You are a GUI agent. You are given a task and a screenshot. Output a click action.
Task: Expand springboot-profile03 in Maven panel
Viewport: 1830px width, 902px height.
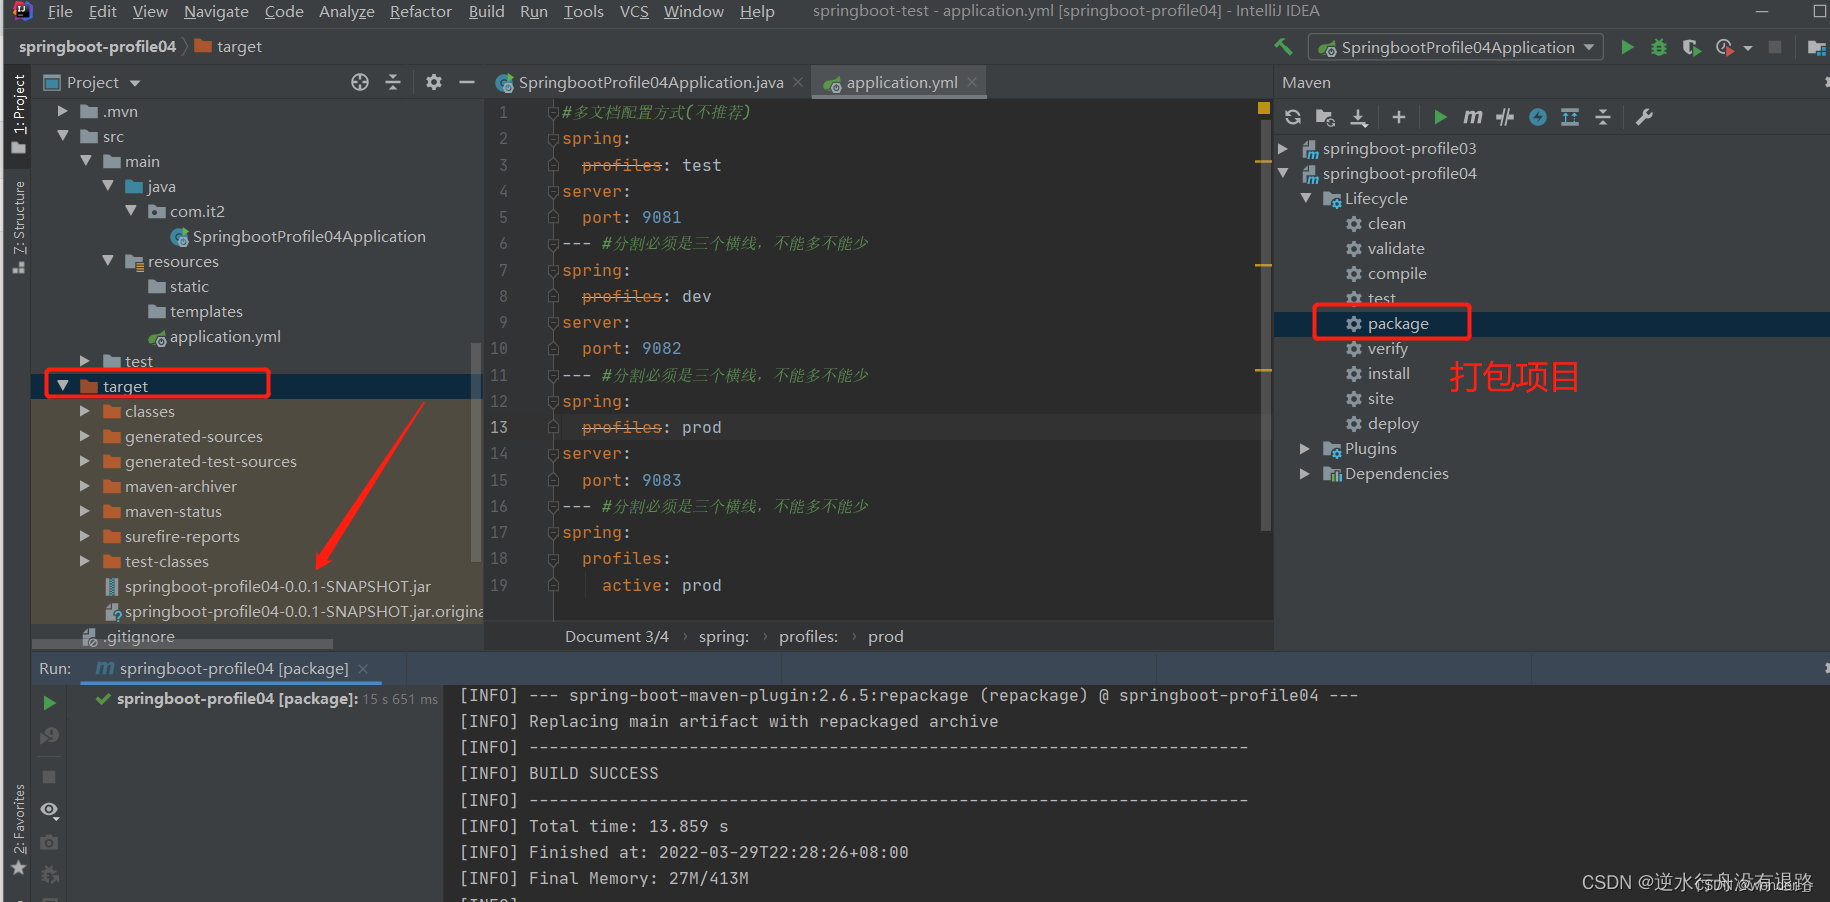click(x=1283, y=148)
